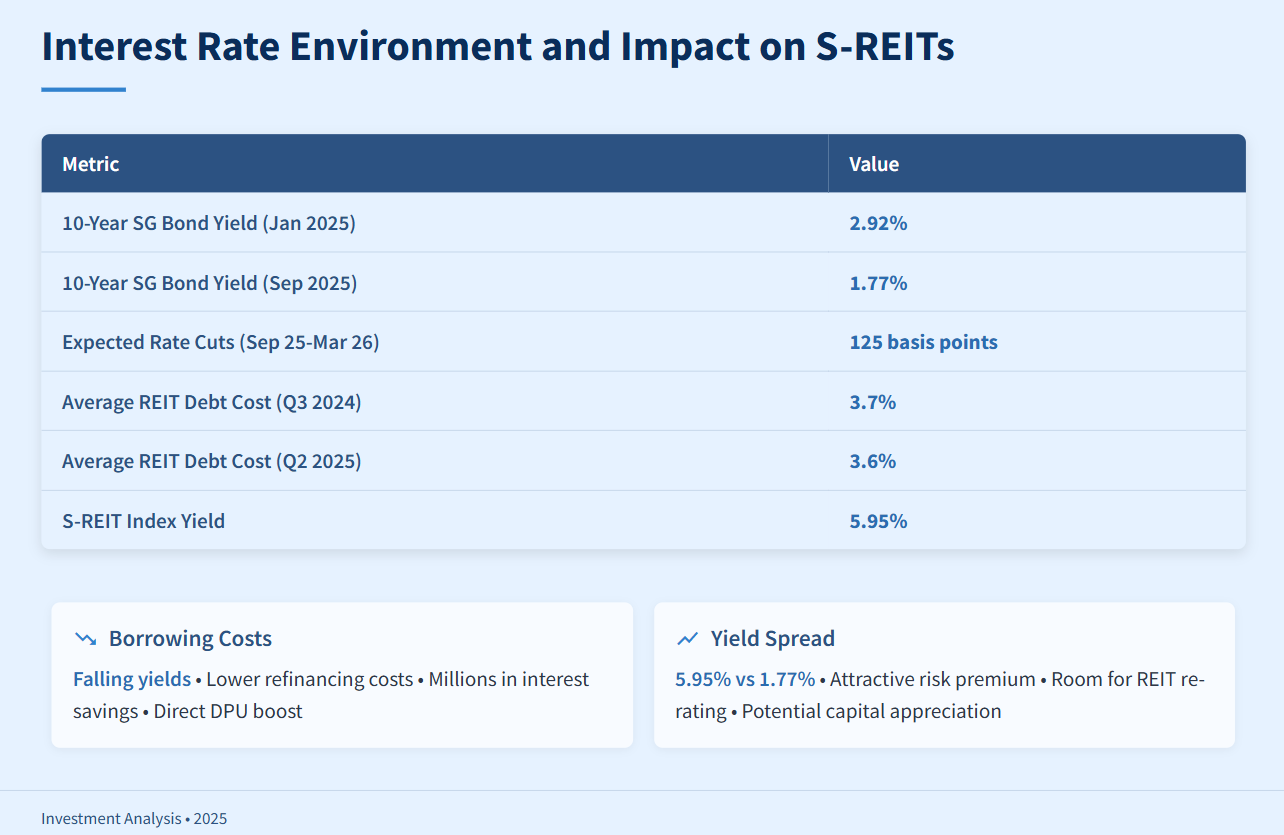This screenshot has height=835, width=1284.
Task: Click the upward trend icon beside Yield Spread
Action: (687, 638)
